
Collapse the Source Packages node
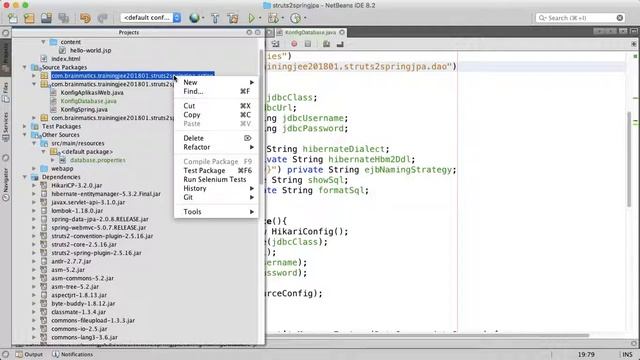(x=25, y=67)
